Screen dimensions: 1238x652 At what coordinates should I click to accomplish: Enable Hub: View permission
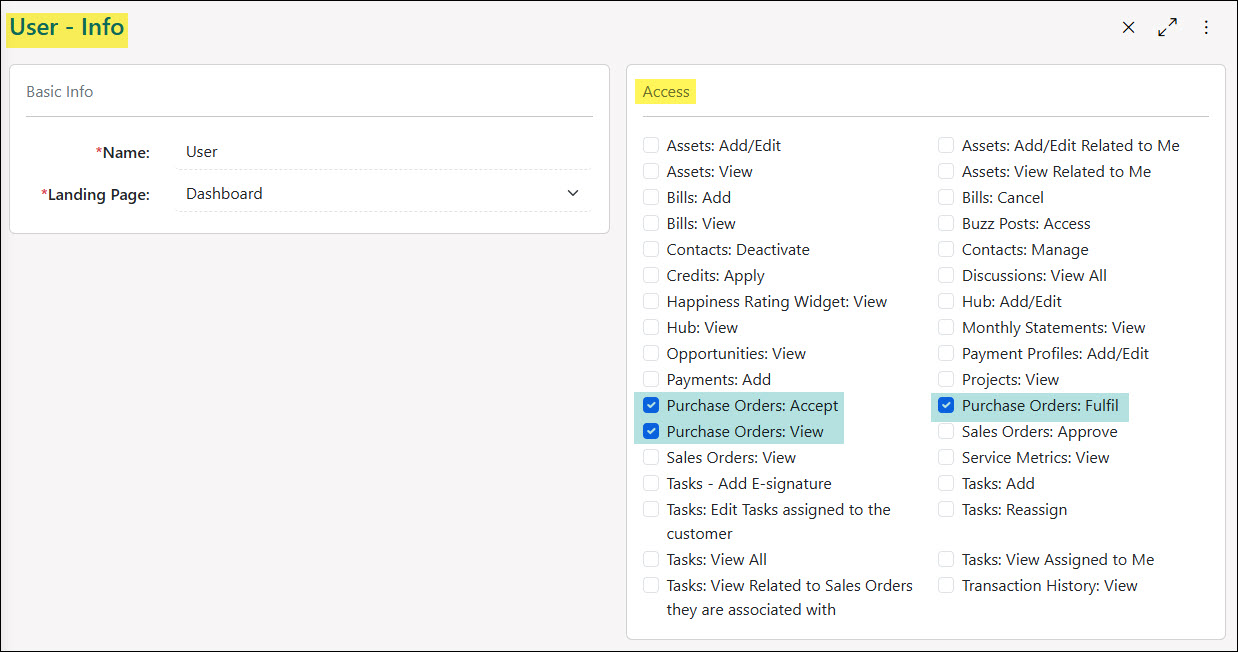[651, 327]
